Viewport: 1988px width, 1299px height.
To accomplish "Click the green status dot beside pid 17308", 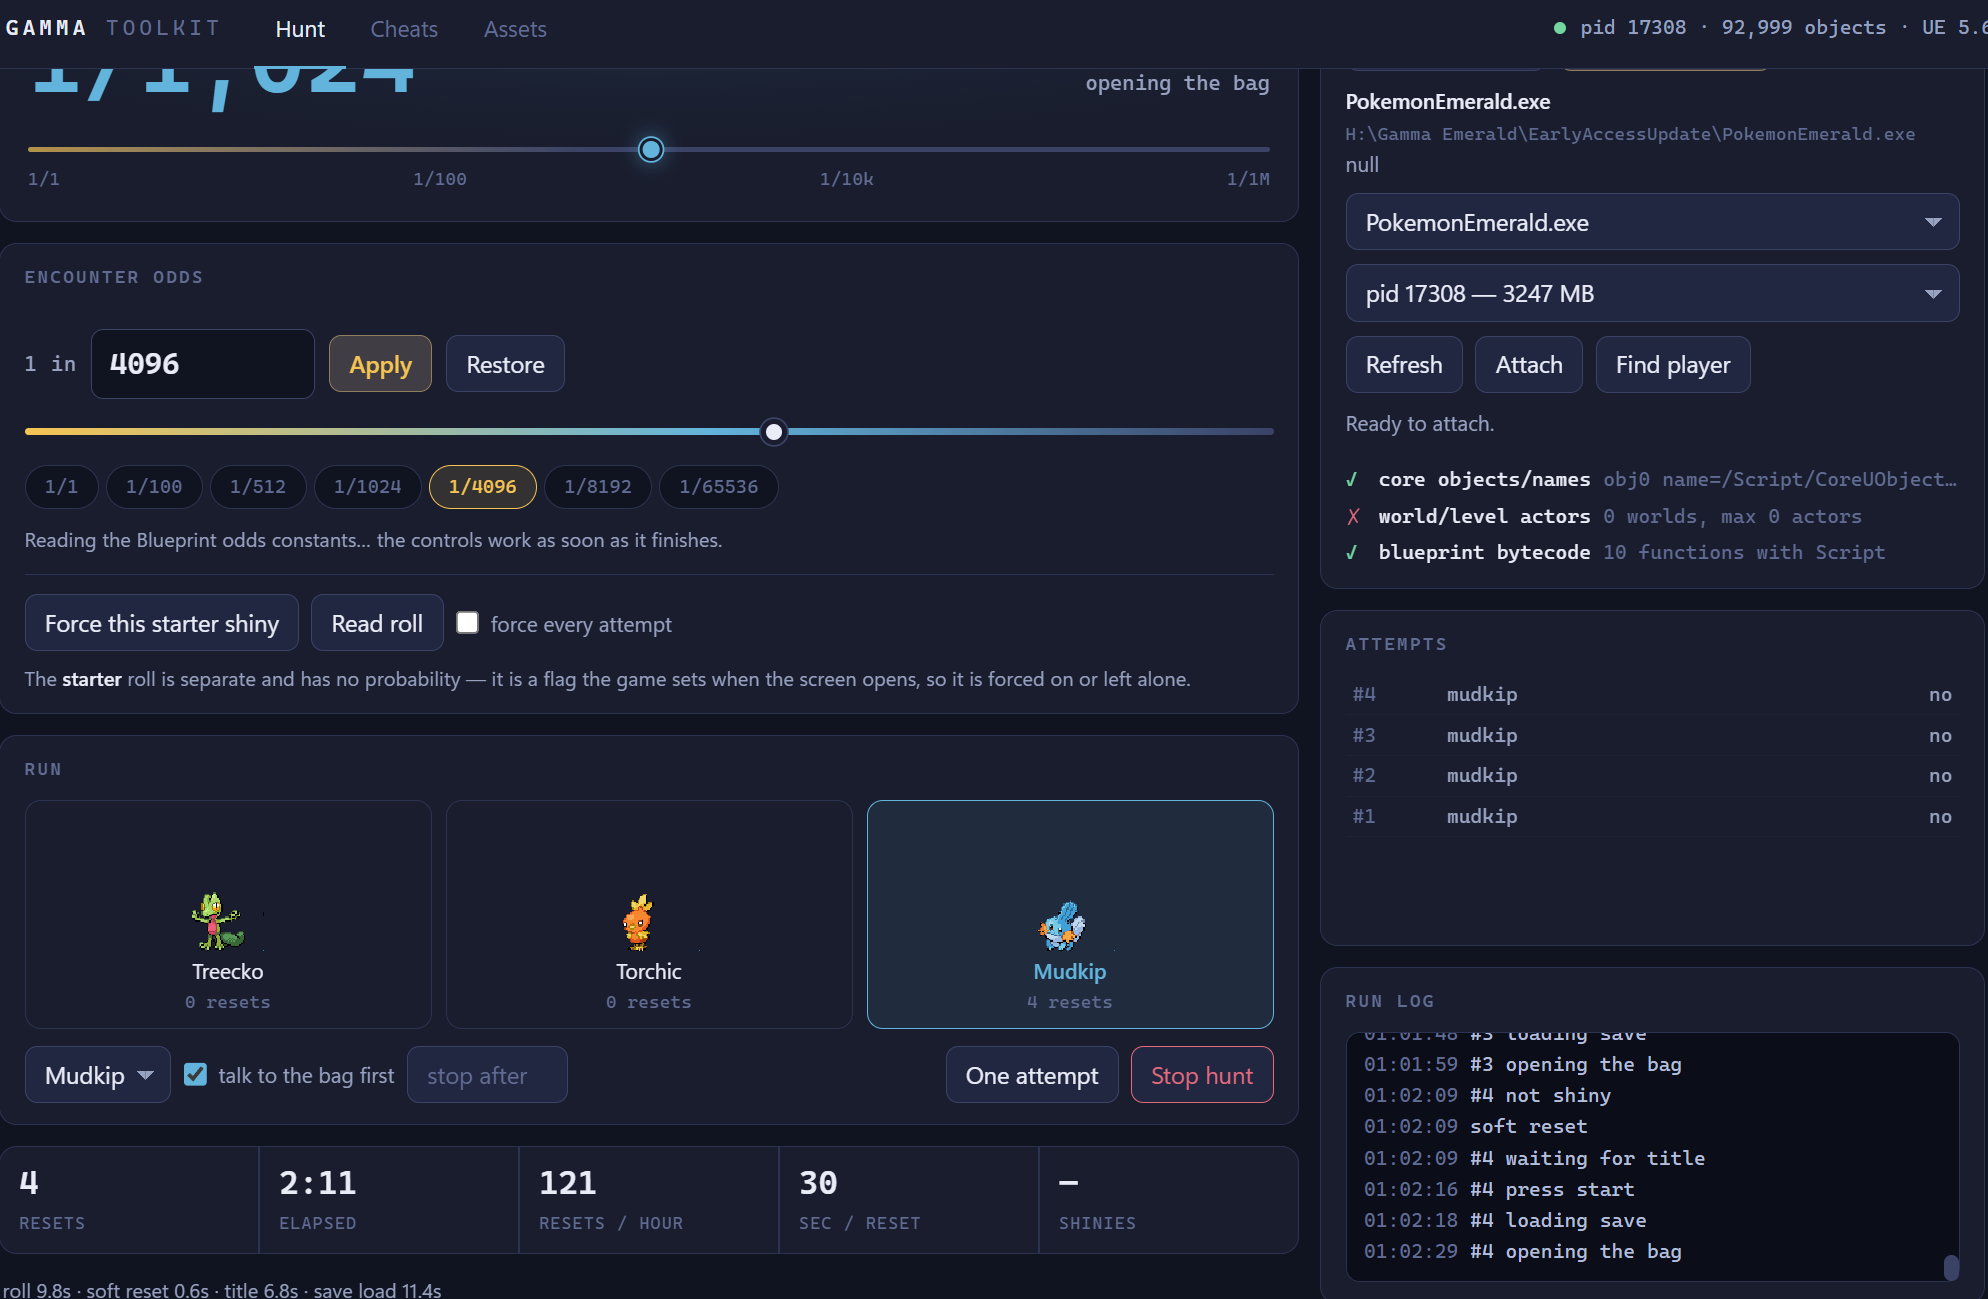I will point(1560,28).
